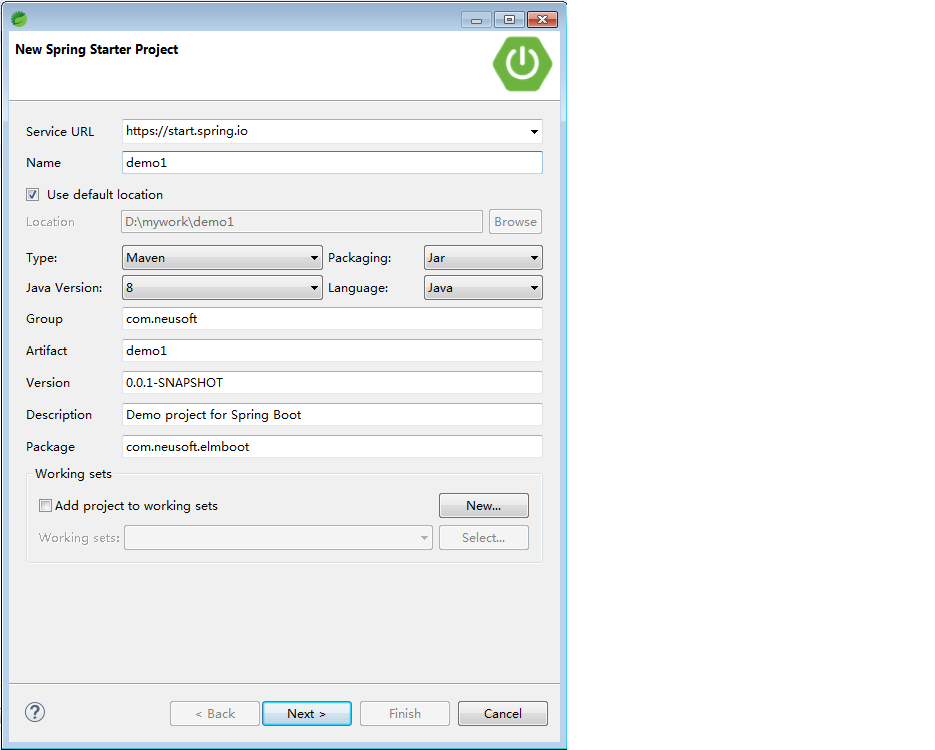Image resolution: width=935 pixels, height=750 pixels.
Task: Click the New... working set button
Action: (x=484, y=506)
